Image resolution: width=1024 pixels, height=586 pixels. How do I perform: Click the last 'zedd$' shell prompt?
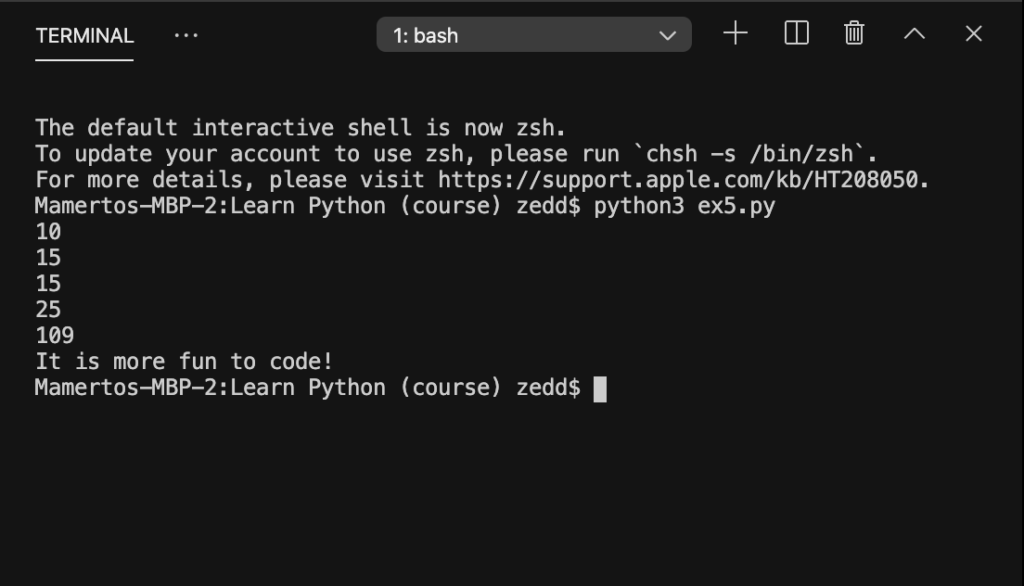click(x=548, y=388)
